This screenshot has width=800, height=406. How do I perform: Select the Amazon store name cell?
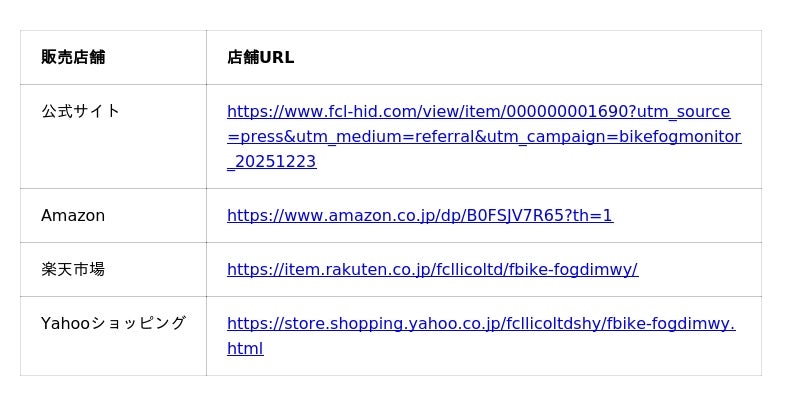tap(73, 215)
